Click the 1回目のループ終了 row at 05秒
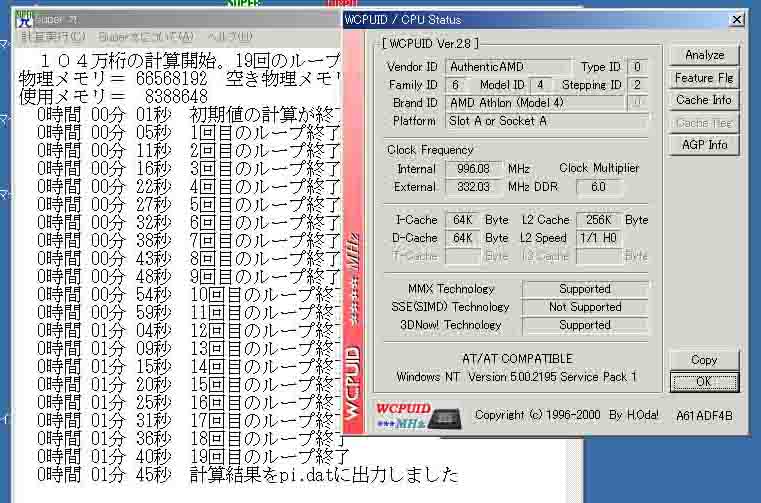Image resolution: width=761 pixels, height=503 pixels. click(189, 133)
